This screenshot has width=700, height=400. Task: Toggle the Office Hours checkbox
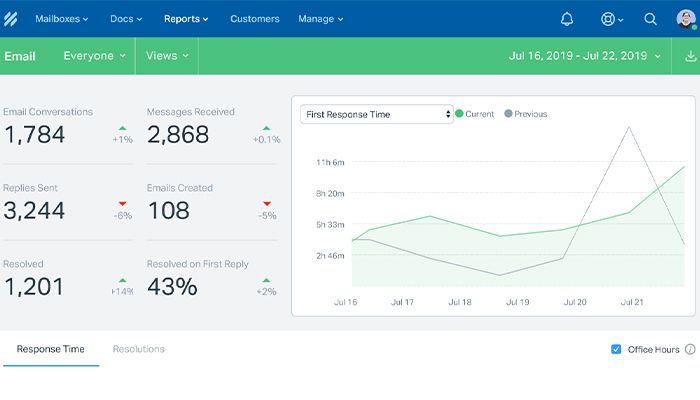[x=615, y=349]
